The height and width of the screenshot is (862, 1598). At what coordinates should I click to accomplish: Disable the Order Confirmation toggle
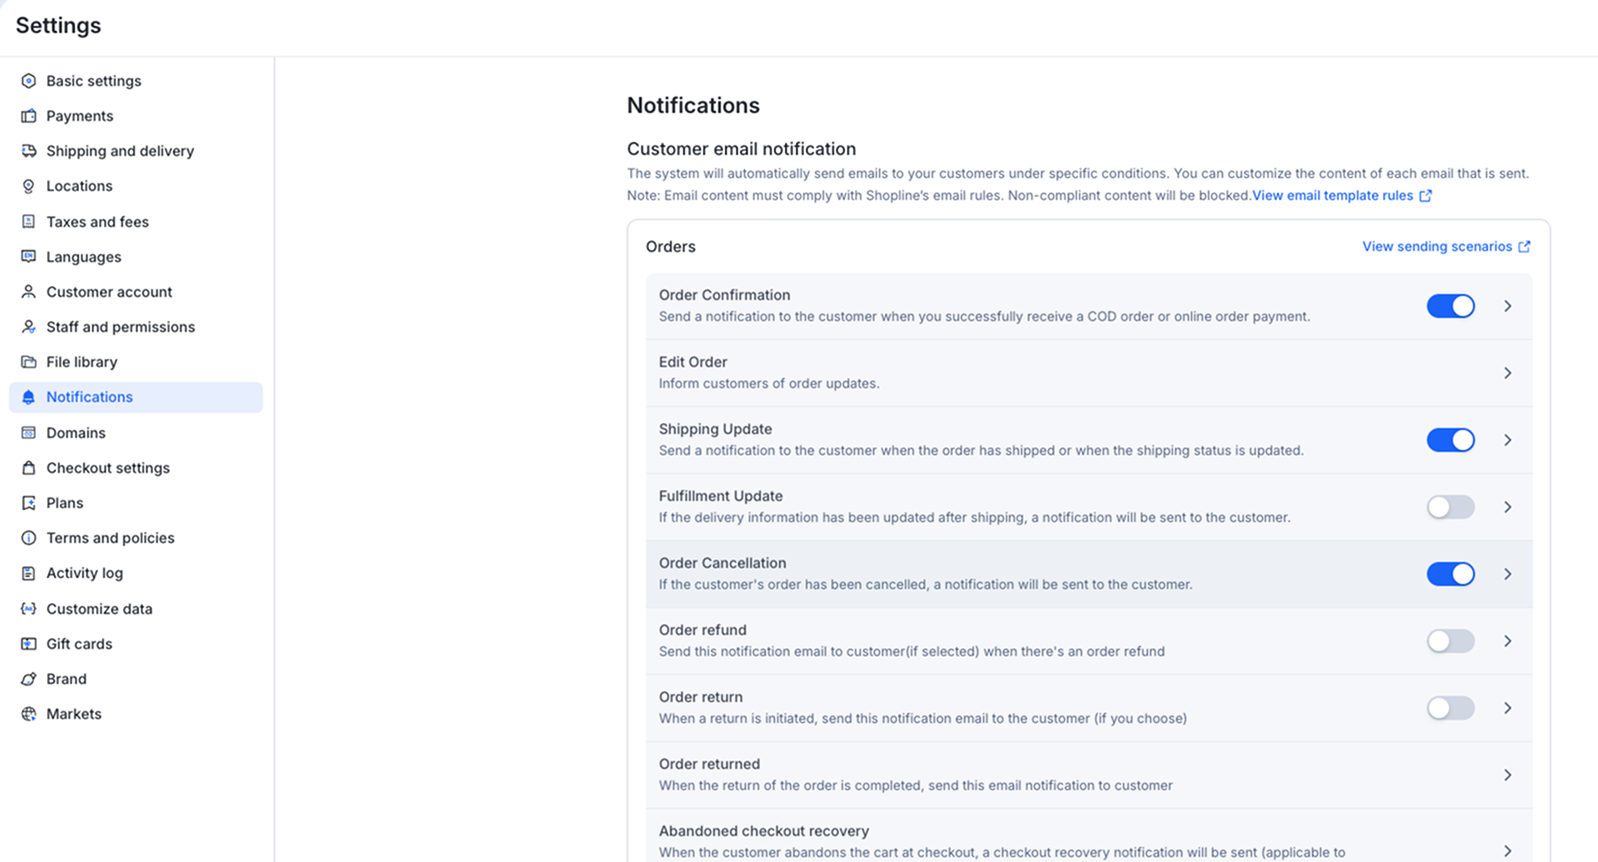click(1450, 306)
